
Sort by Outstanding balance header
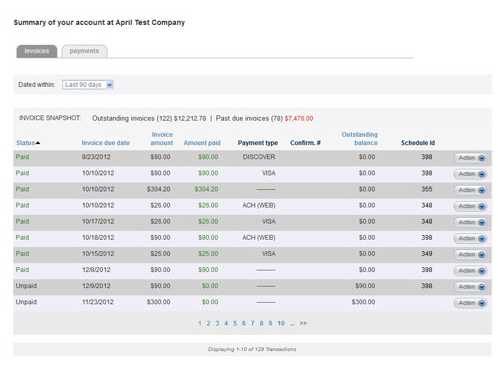[x=360, y=139]
